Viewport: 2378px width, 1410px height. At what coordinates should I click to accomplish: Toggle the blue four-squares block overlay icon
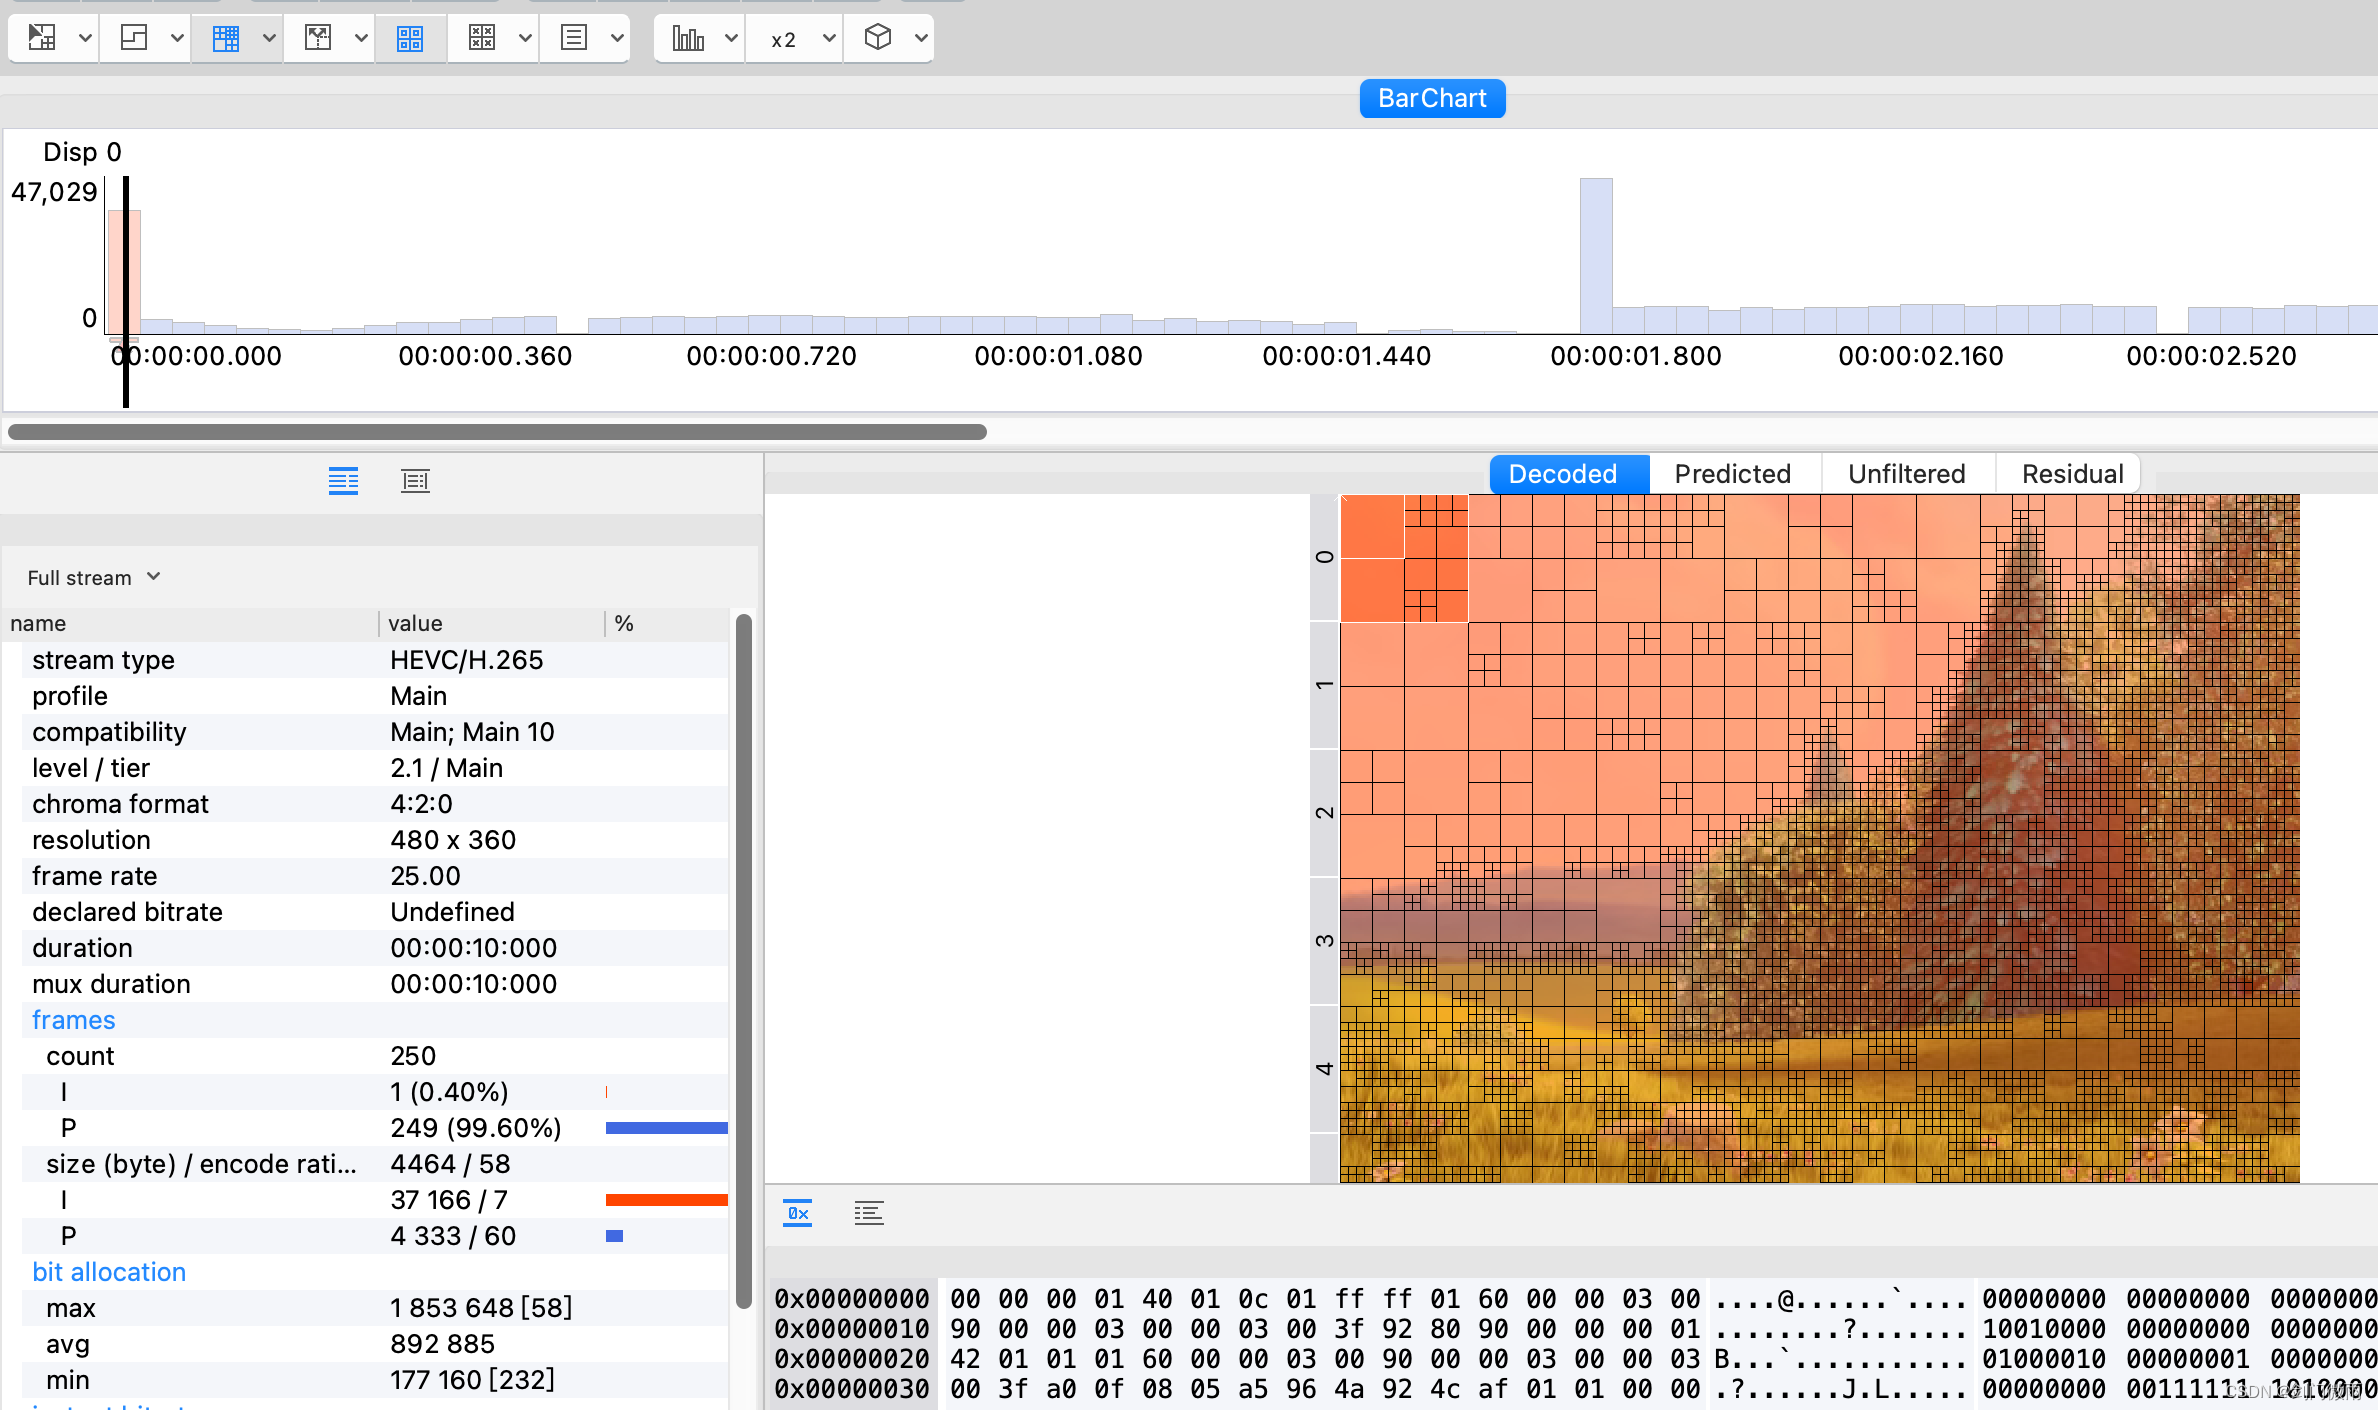[410, 38]
